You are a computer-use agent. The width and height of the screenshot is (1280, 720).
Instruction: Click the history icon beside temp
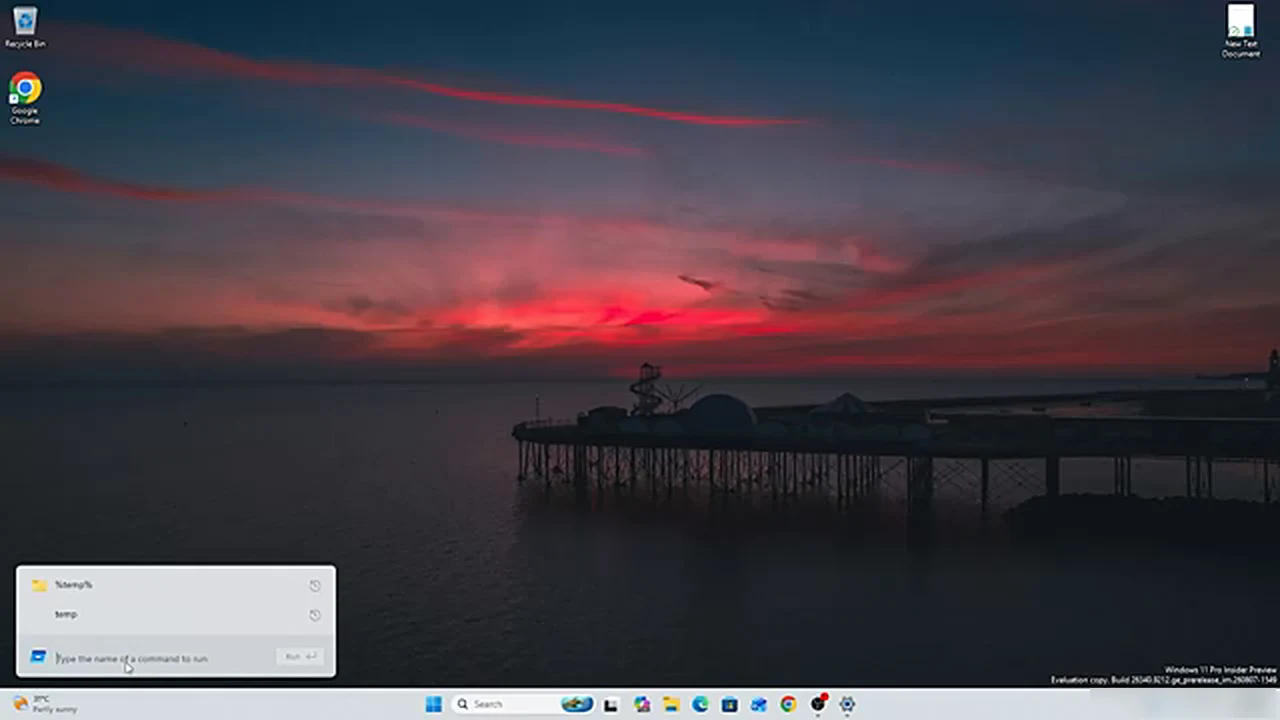point(315,615)
